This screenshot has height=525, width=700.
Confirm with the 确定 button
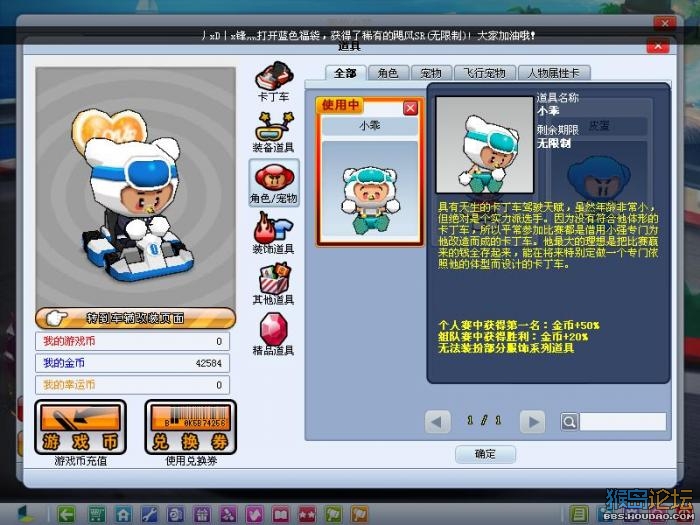tap(485, 454)
